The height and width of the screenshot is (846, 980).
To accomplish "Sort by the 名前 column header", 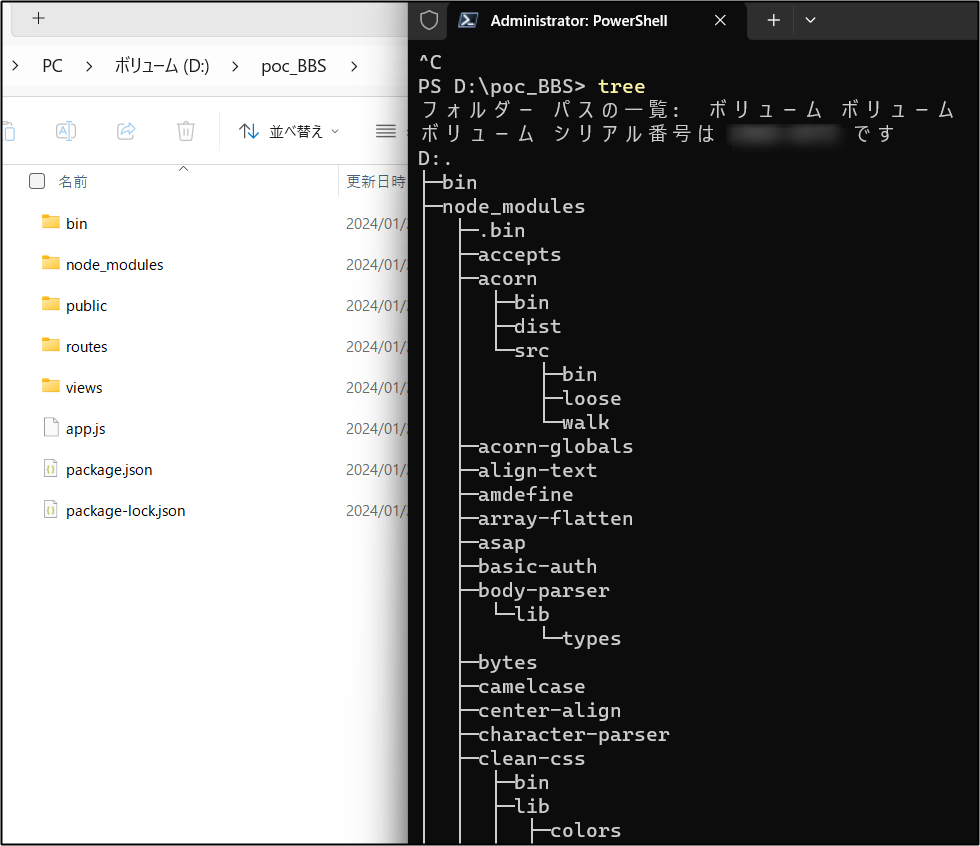I will (73, 182).
